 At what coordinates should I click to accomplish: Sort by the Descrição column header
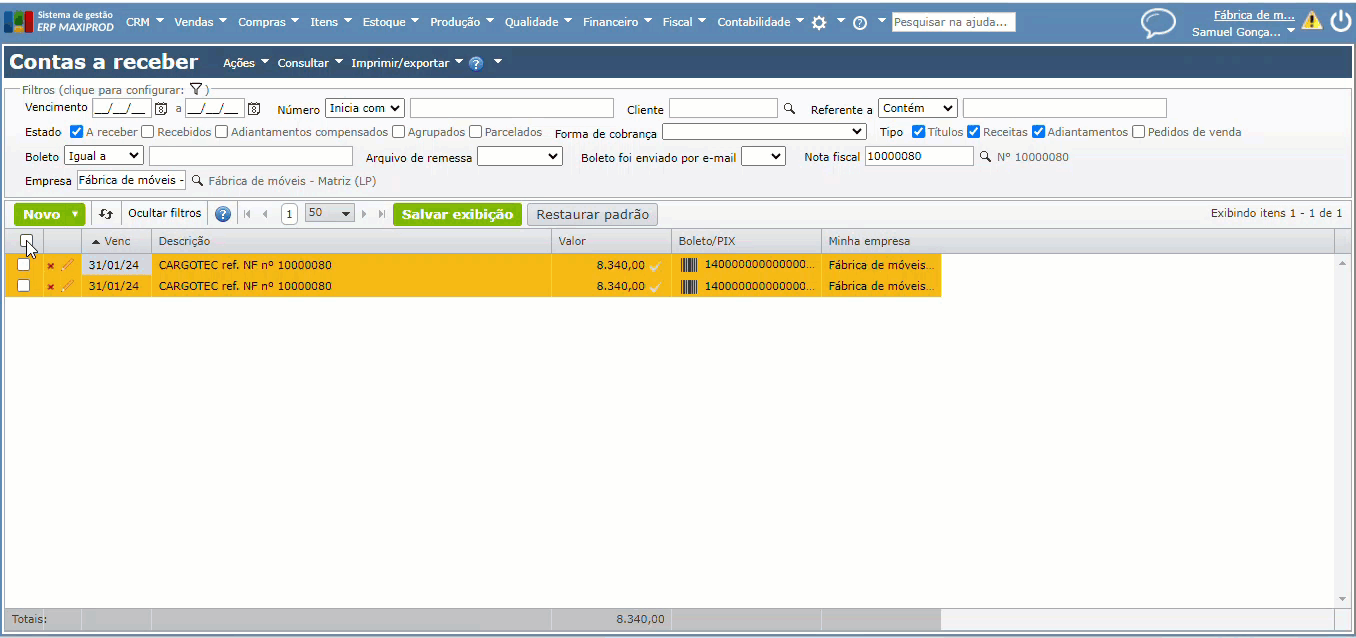tap(351, 241)
